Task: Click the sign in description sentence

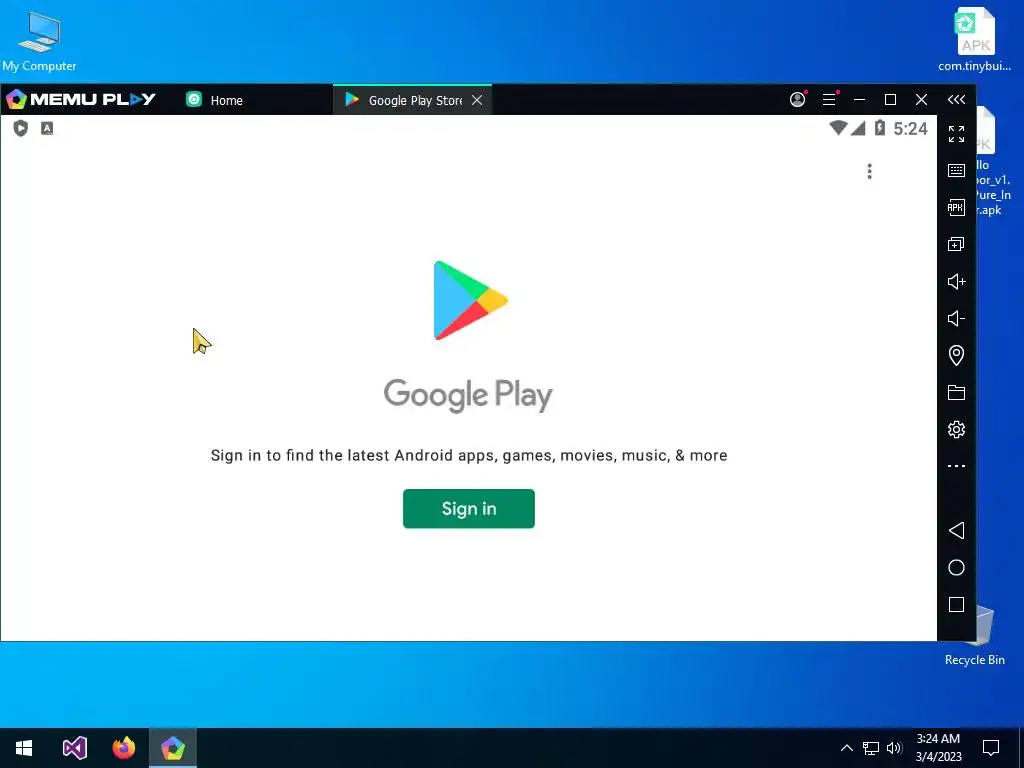Action: [x=469, y=455]
